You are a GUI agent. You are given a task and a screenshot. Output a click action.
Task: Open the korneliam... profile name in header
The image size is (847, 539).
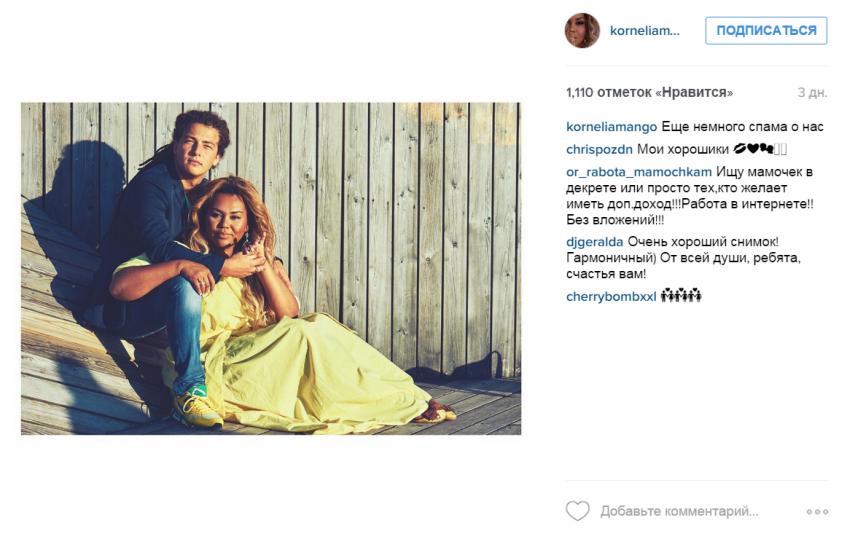tap(644, 31)
